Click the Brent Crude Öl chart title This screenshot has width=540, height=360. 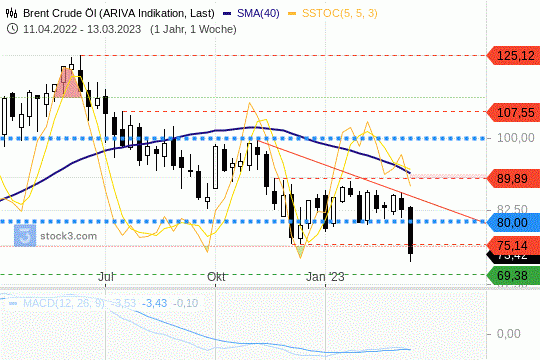(x=118, y=13)
